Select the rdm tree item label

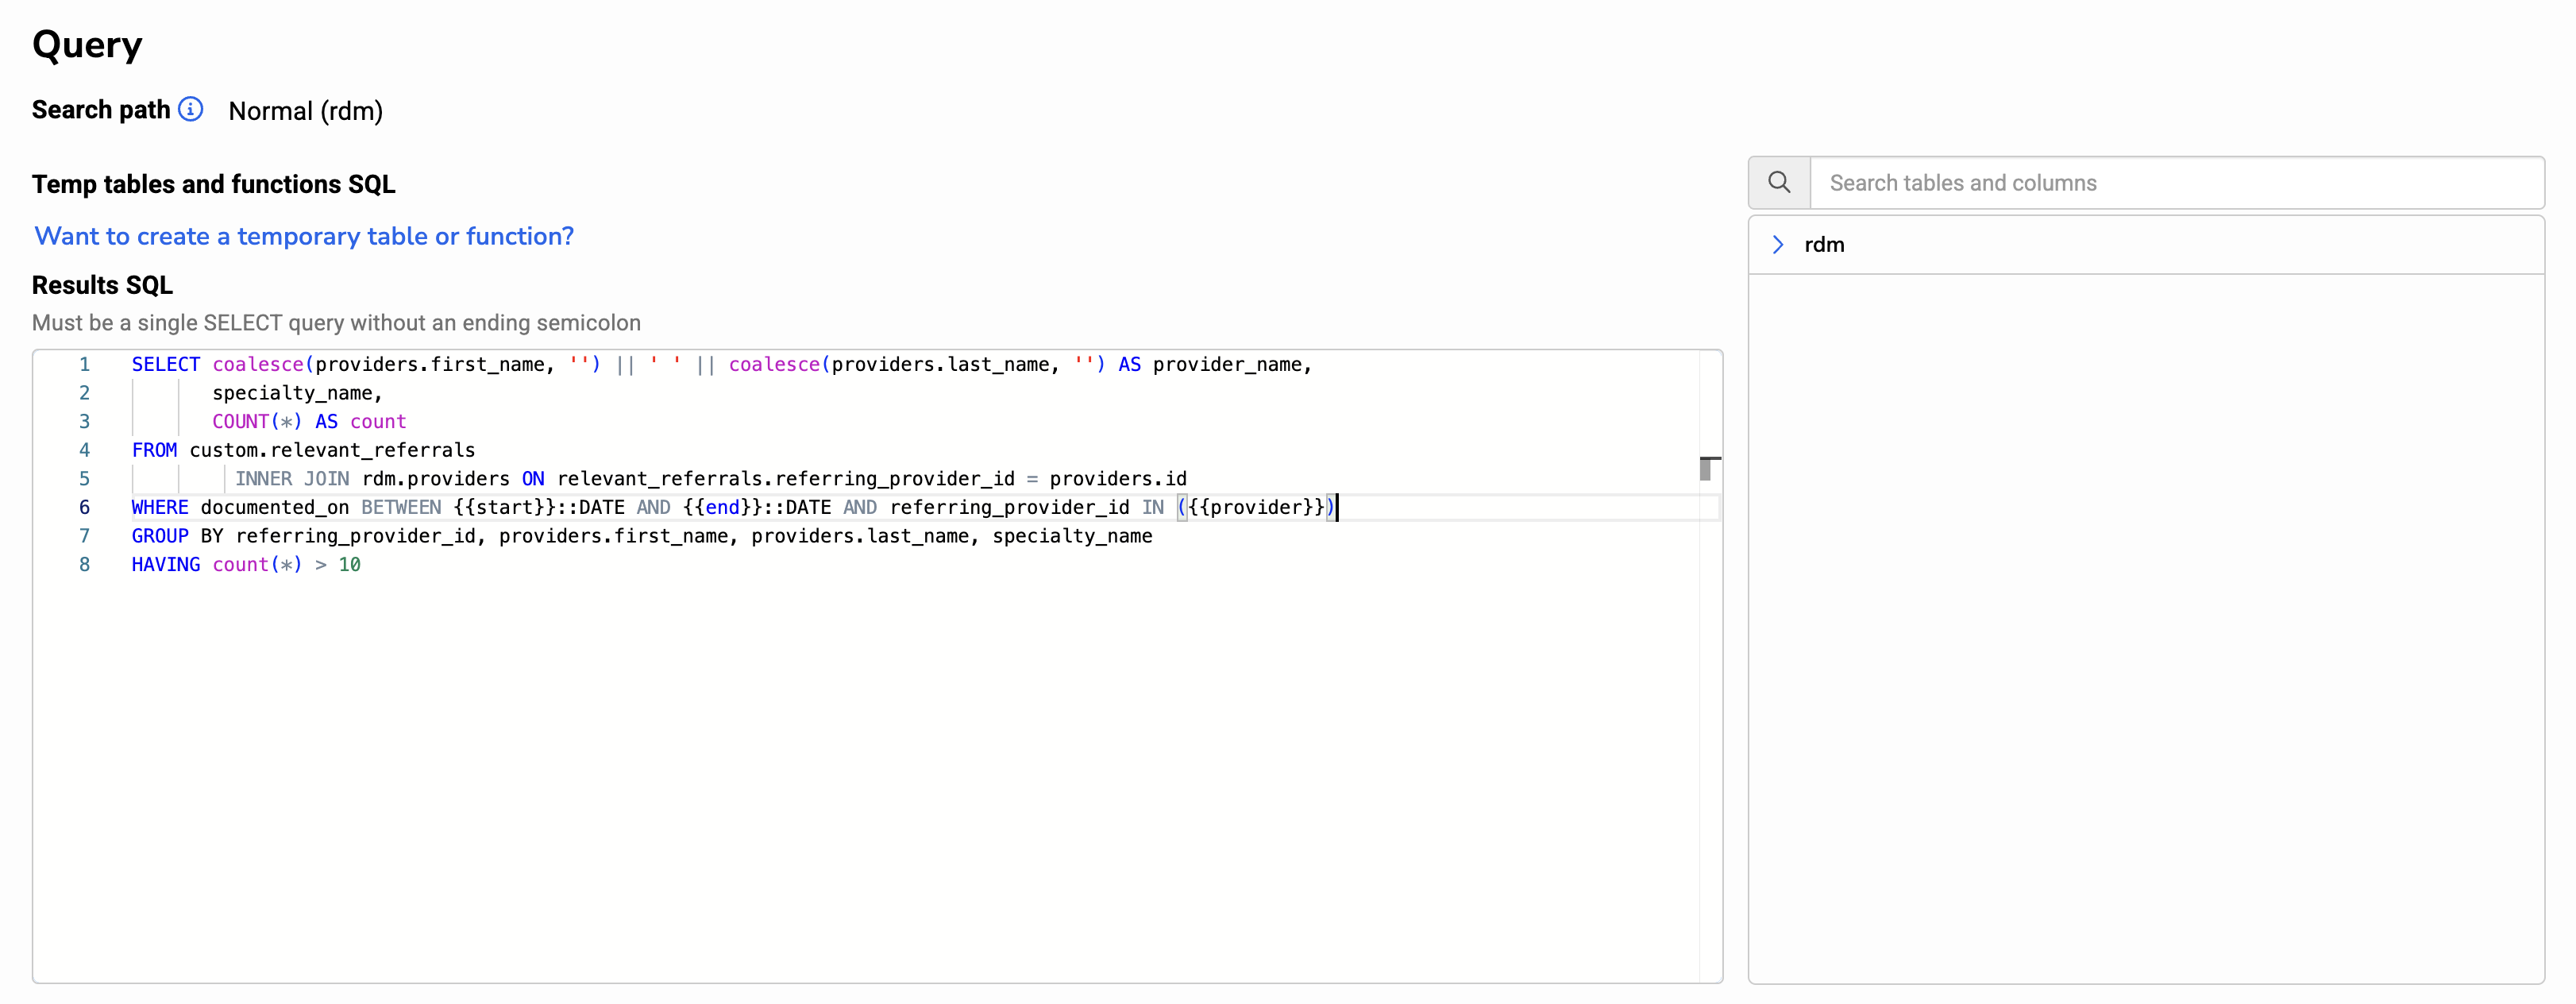(1823, 244)
